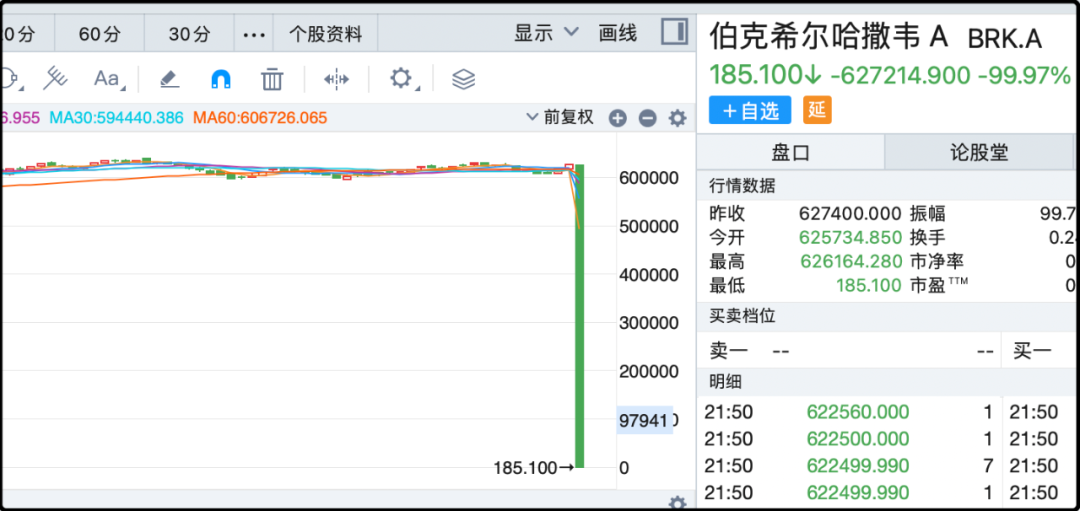The width and height of the screenshot is (1080, 511).
Task: Switch to the 盘口 tab
Action: coord(790,153)
